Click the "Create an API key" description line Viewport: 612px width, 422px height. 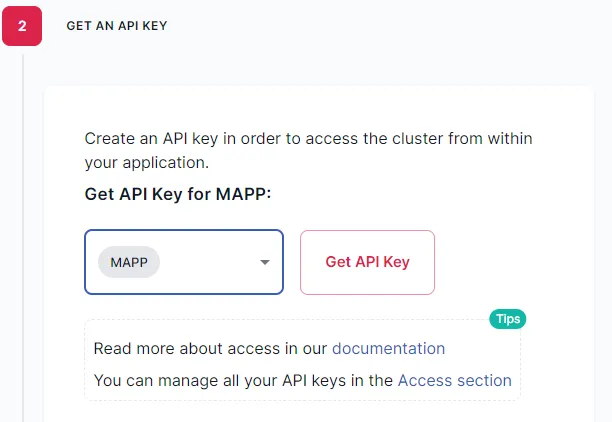(x=308, y=139)
